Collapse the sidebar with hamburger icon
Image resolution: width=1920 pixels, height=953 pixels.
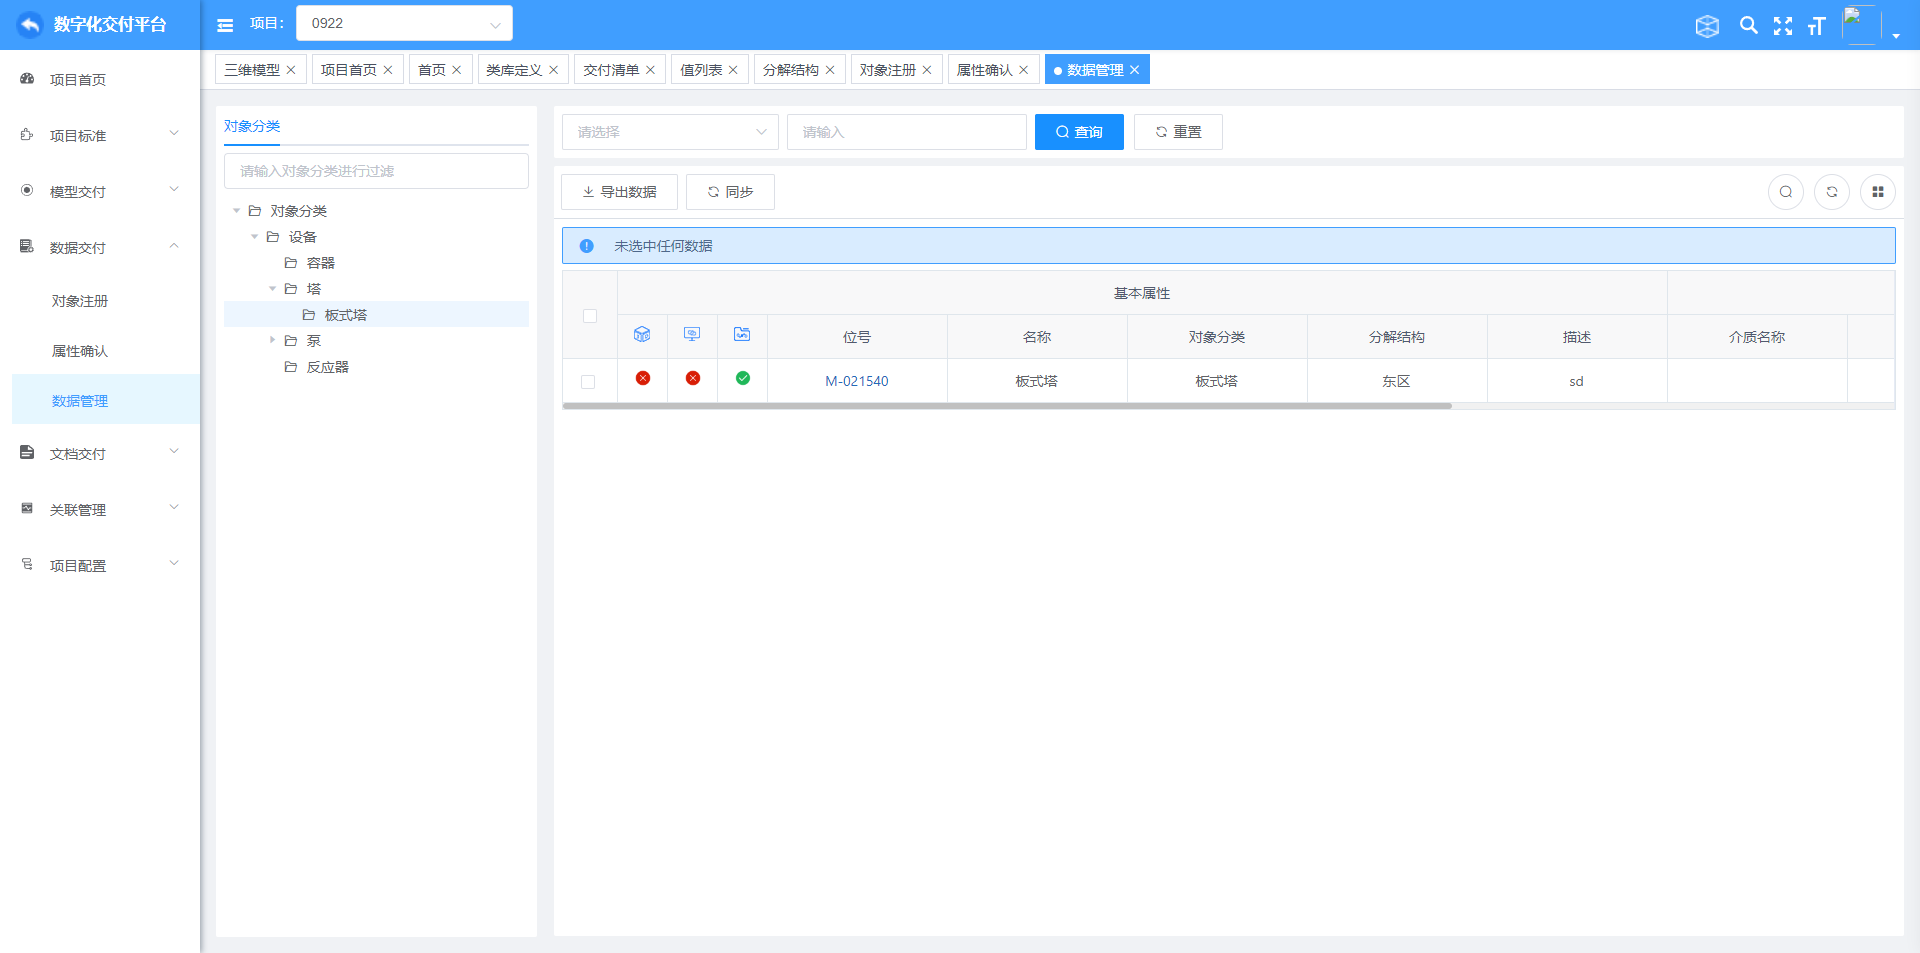tap(225, 25)
